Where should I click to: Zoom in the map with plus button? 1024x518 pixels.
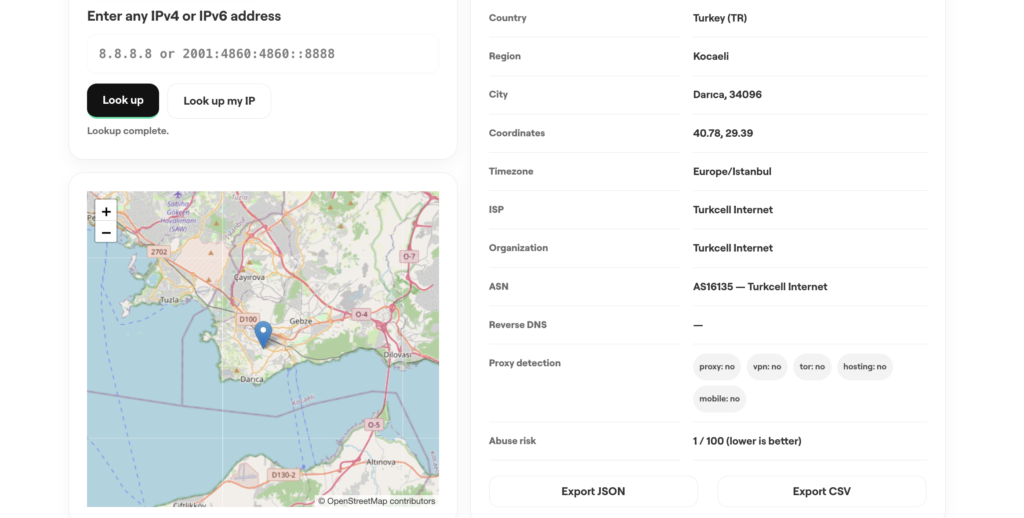click(106, 211)
